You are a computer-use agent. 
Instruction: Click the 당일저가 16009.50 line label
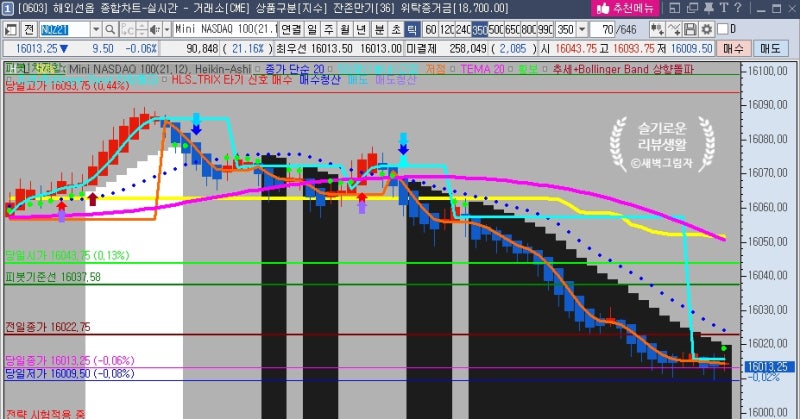coord(70,374)
